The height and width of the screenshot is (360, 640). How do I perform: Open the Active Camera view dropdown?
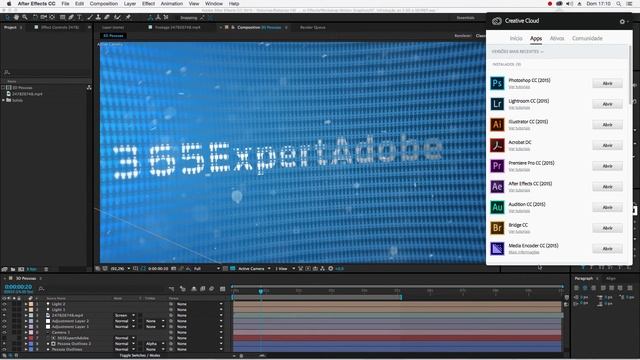pyautogui.click(x=254, y=269)
